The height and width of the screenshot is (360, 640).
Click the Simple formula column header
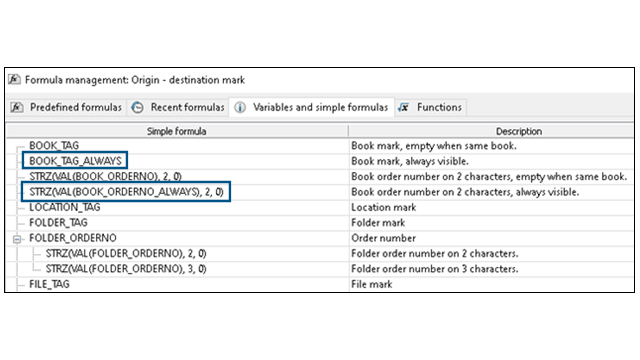pyautogui.click(x=177, y=131)
